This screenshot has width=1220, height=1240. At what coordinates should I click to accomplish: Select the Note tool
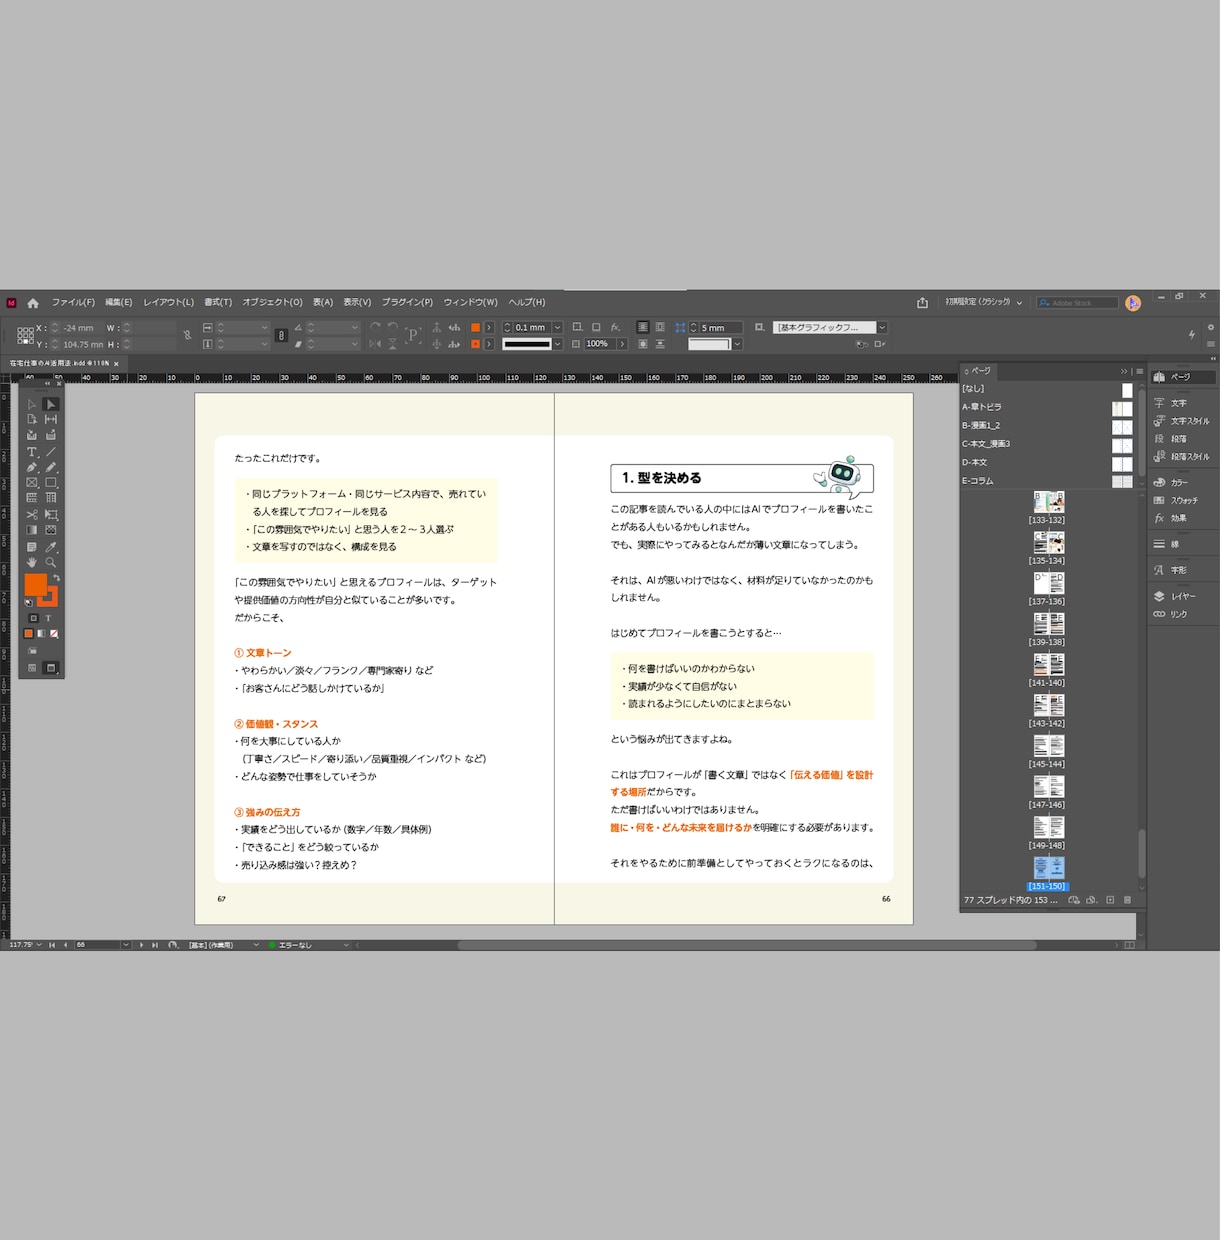[32, 547]
